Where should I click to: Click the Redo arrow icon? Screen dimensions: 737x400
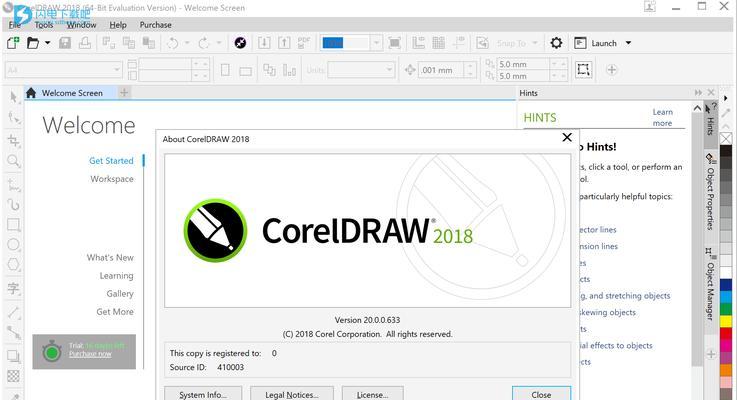click(x=204, y=43)
